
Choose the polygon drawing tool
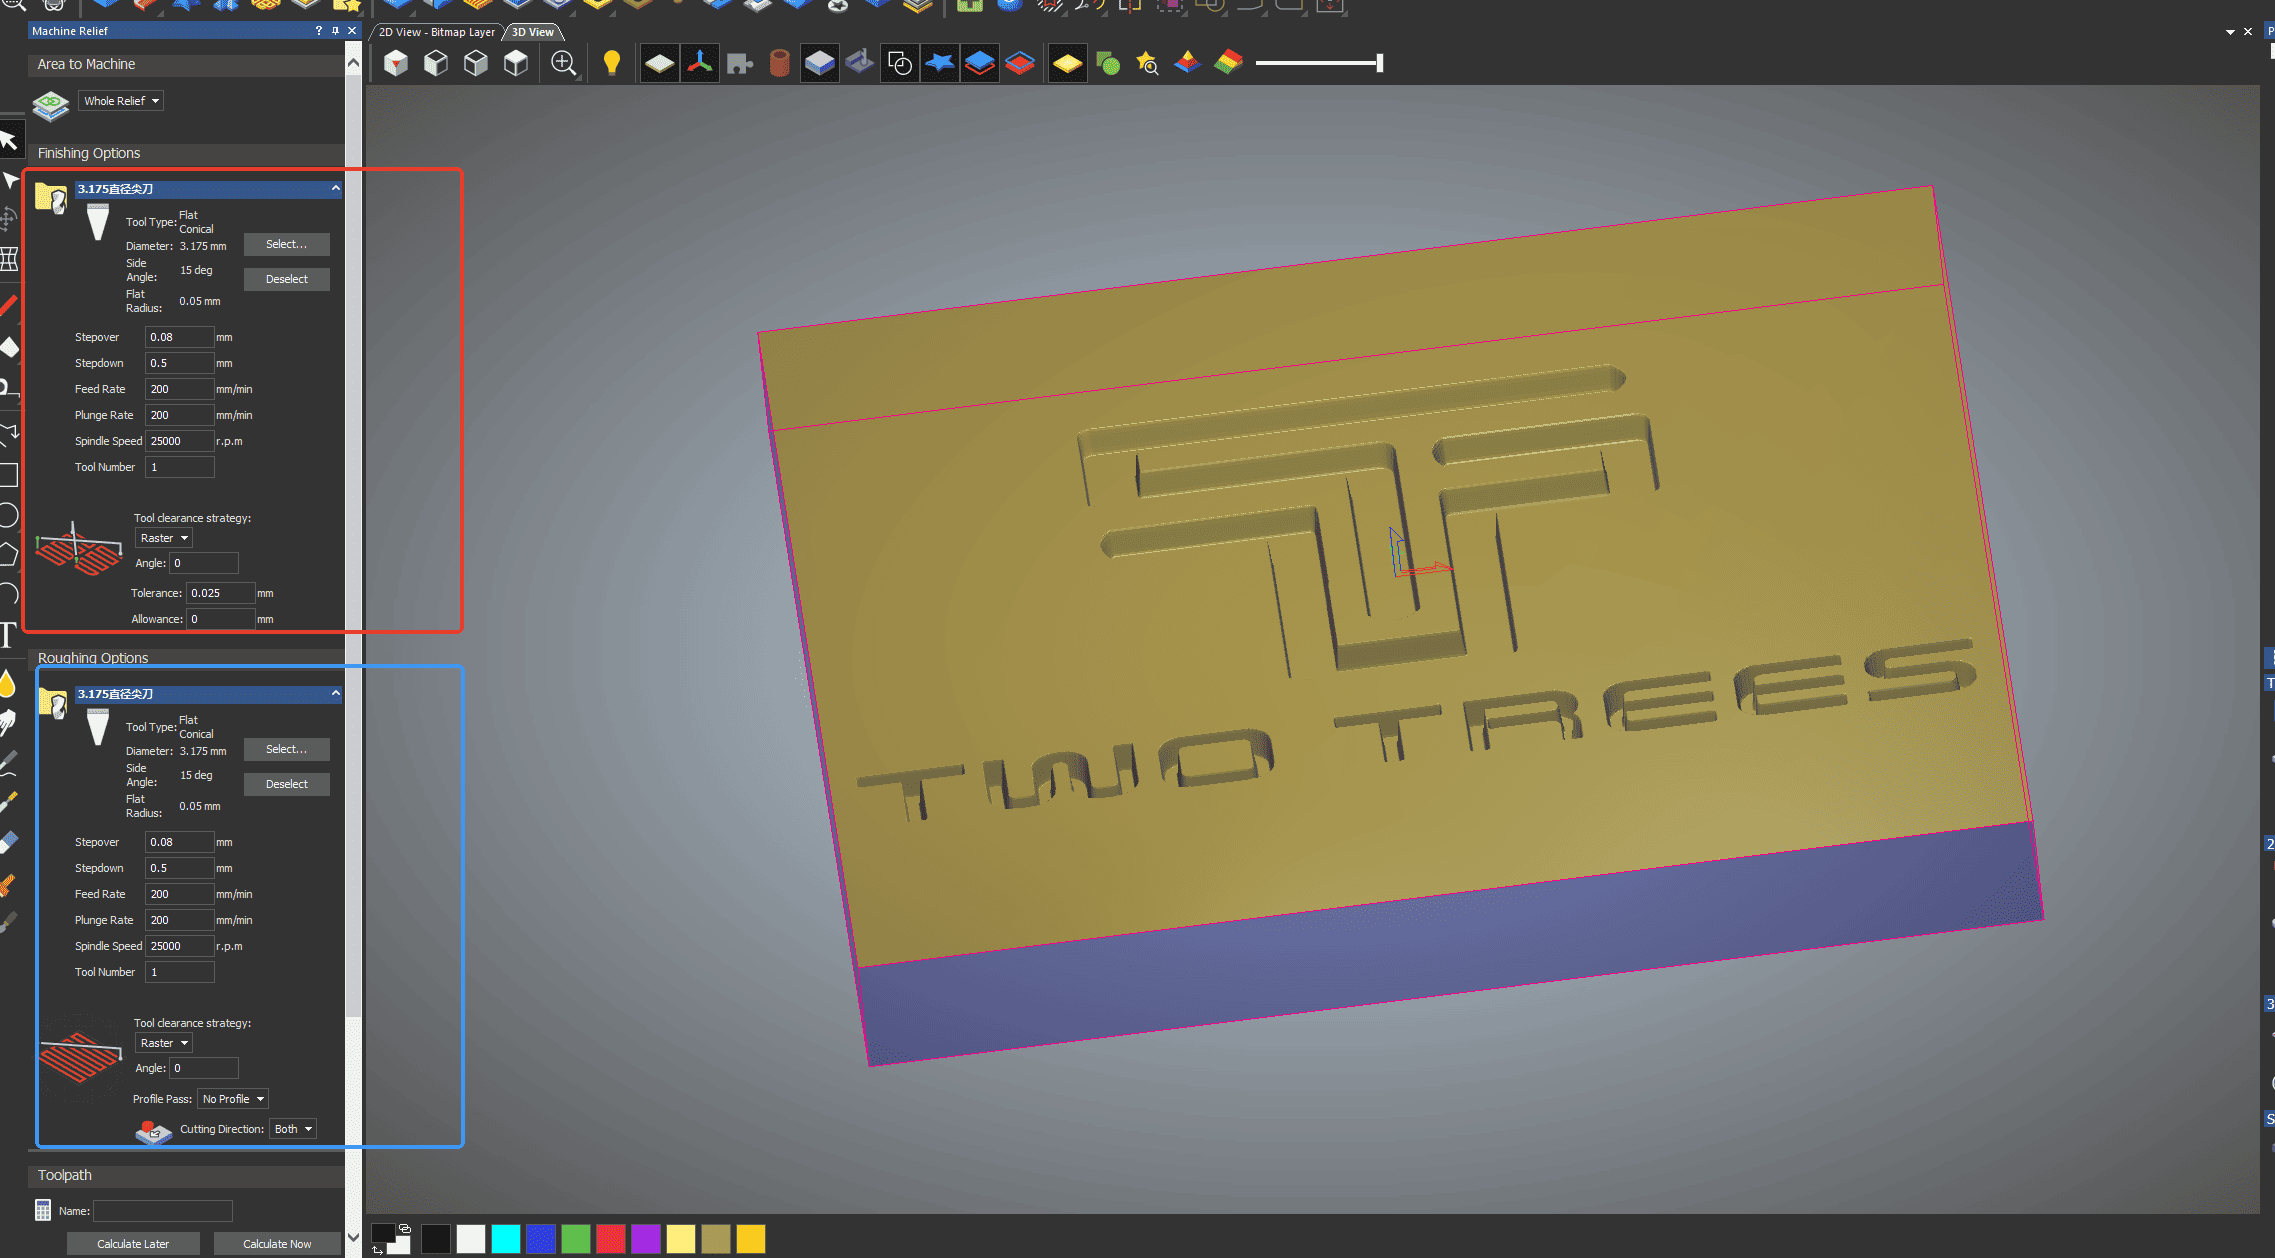tap(8, 555)
